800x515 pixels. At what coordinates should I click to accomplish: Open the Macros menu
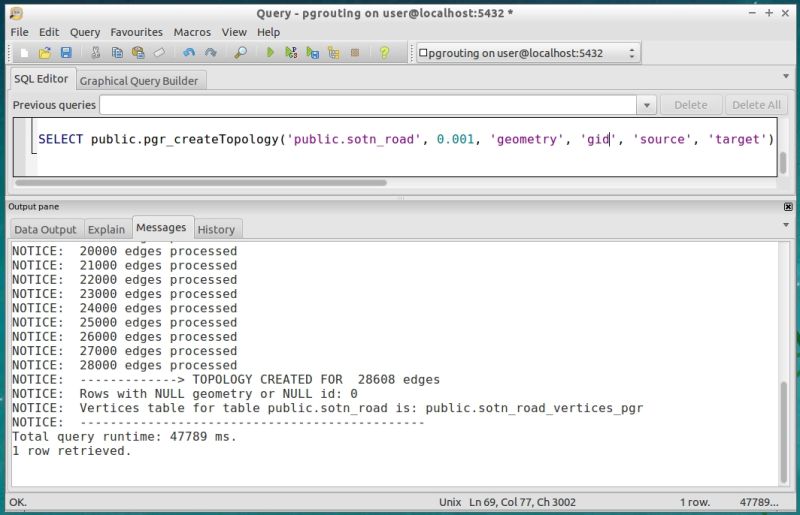[x=192, y=32]
